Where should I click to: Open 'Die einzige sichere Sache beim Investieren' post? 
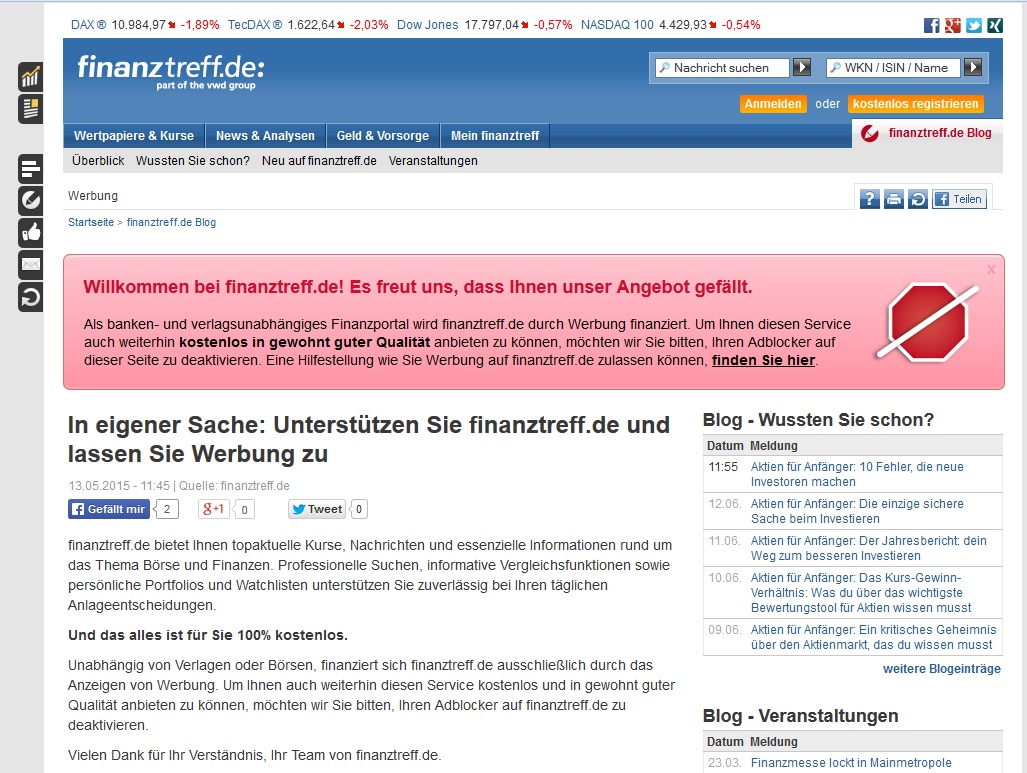(857, 511)
